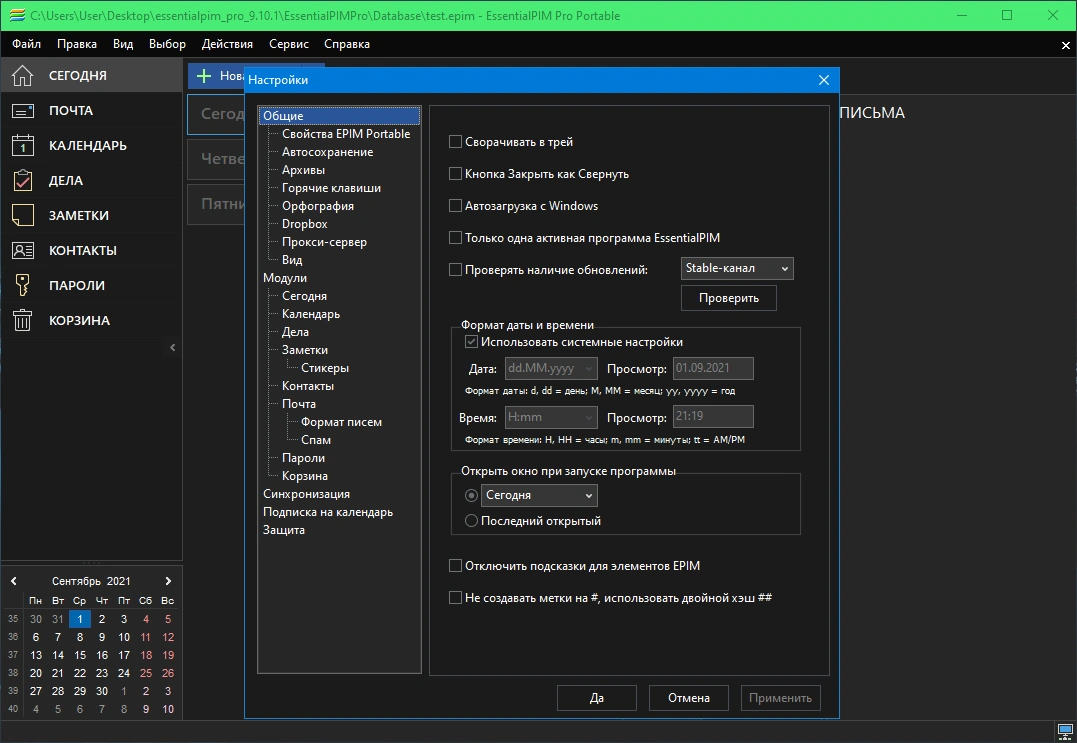
Task: Select Орфография in settings tree
Action: (318, 205)
